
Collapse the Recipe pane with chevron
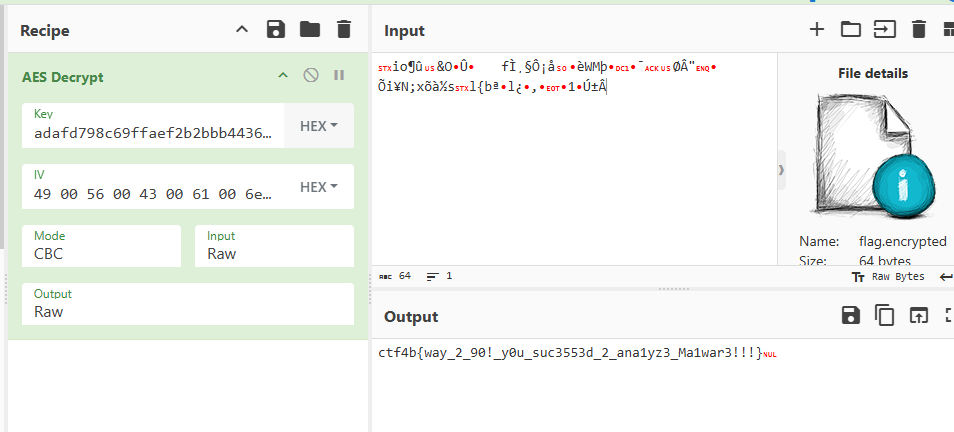pyautogui.click(x=242, y=29)
